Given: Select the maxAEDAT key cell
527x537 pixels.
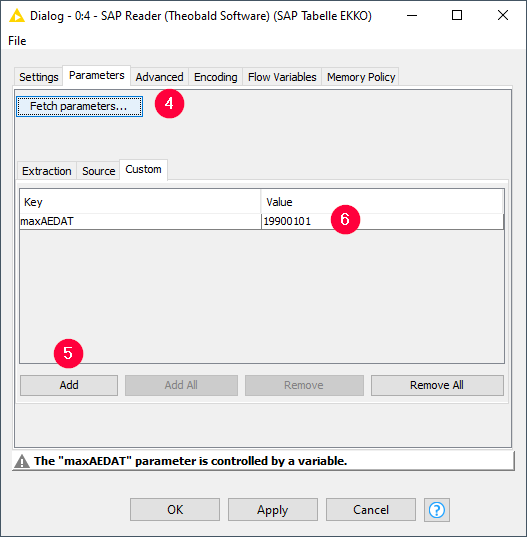Looking at the screenshot, I should pyautogui.click(x=140, y=221).
